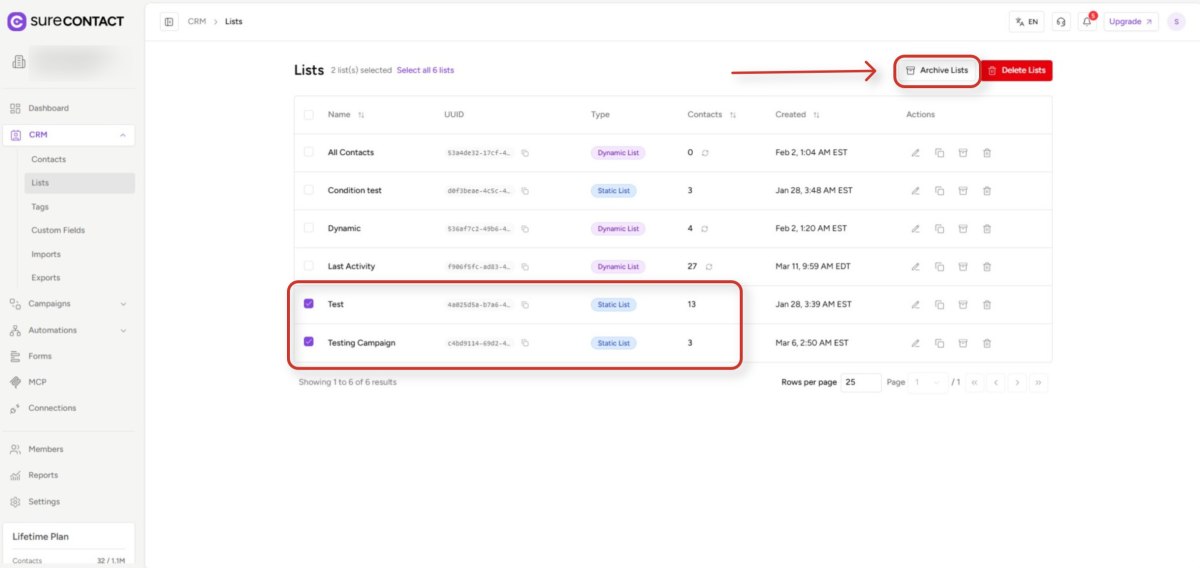
Task: Refresh the contact count for Last Activity
Action: (709, 267)
